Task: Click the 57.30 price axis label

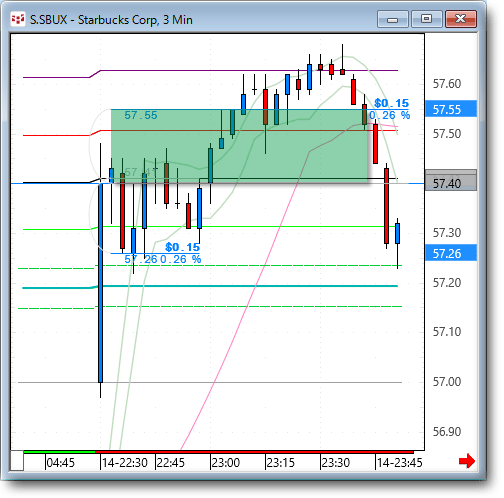Action: pyautogui.click(x=447, y=233)
